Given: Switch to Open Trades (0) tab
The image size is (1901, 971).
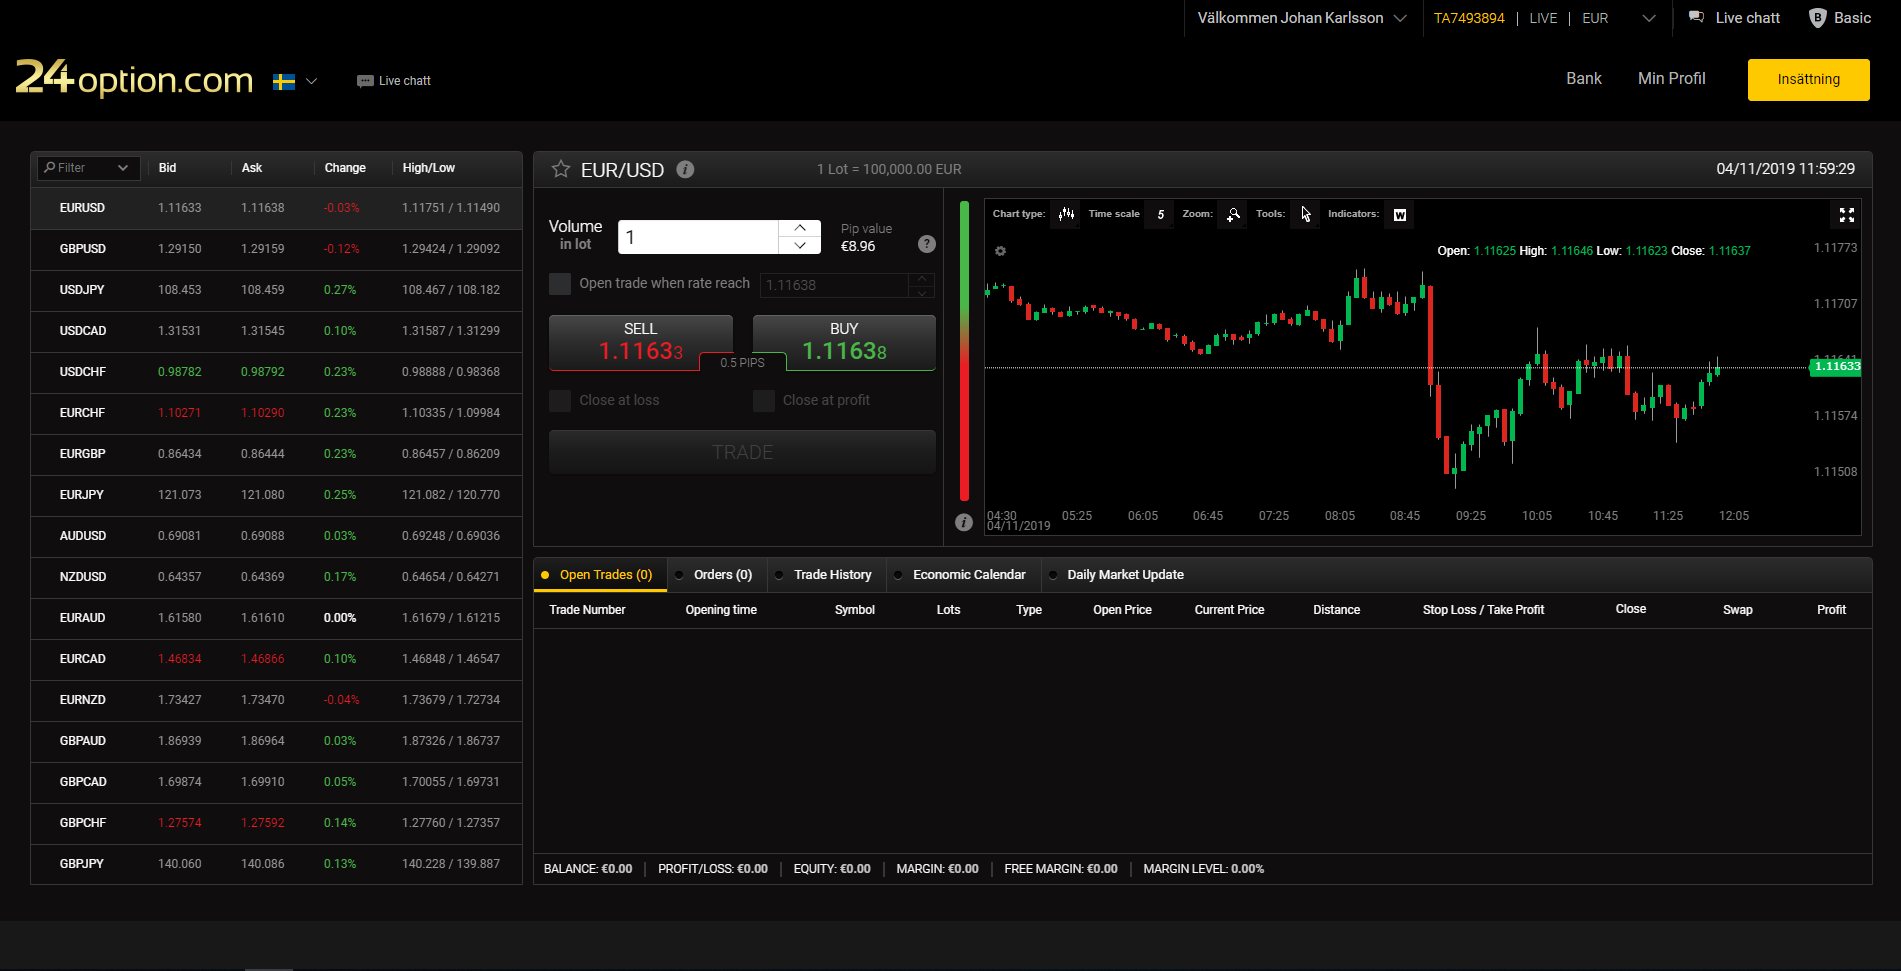Looking at the screenshot, I should coord(600,575).
